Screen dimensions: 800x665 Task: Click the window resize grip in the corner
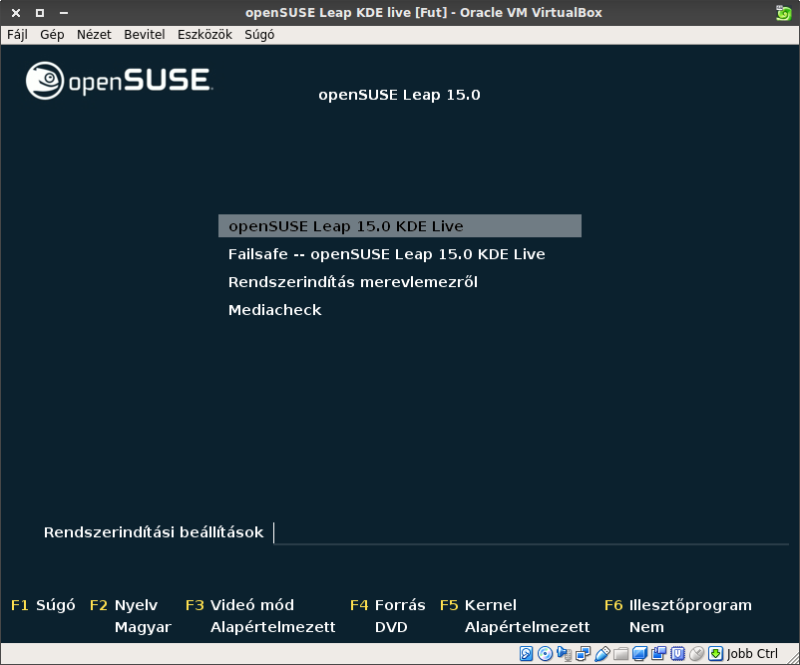(792, 657)
